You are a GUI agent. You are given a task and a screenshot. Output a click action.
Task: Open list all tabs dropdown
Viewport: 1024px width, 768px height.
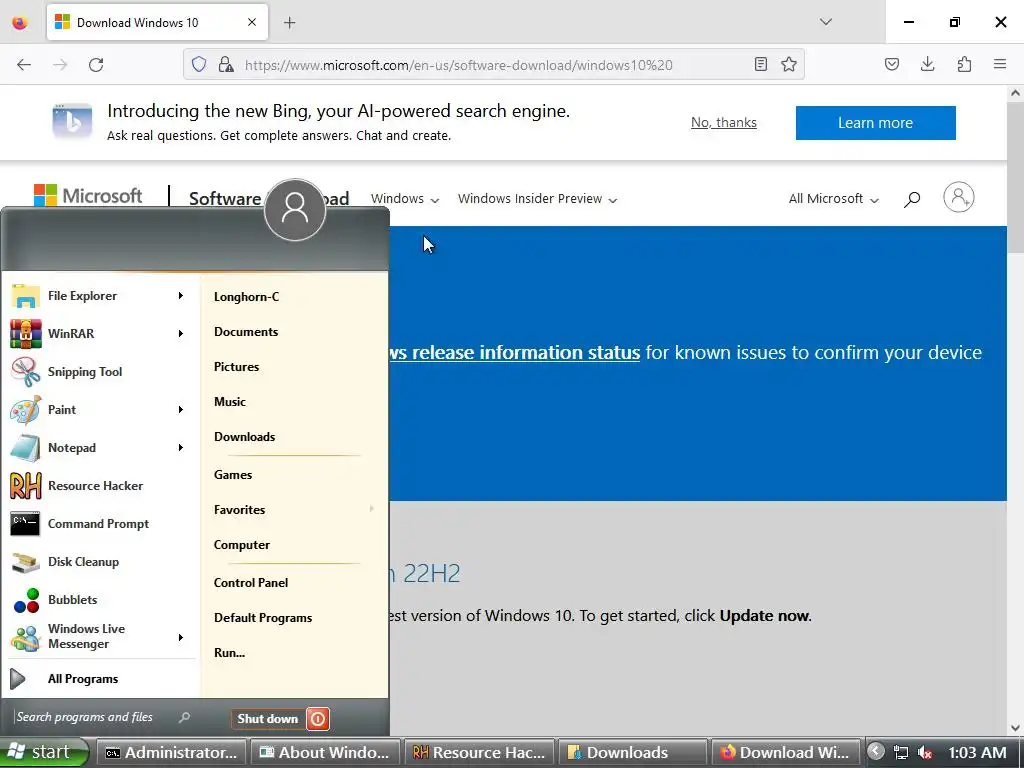pos(825,22)
